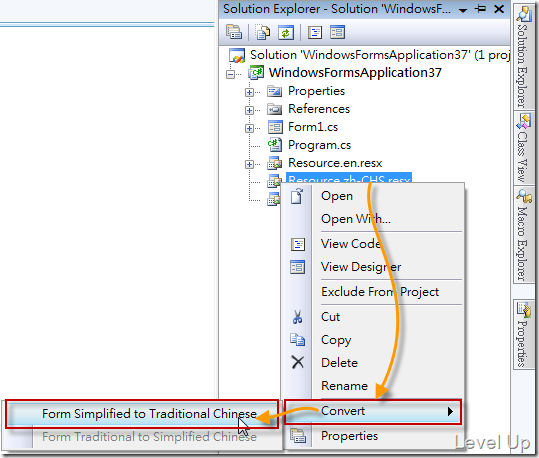Click the Properties icon in context menu

(x=298, y=435)
